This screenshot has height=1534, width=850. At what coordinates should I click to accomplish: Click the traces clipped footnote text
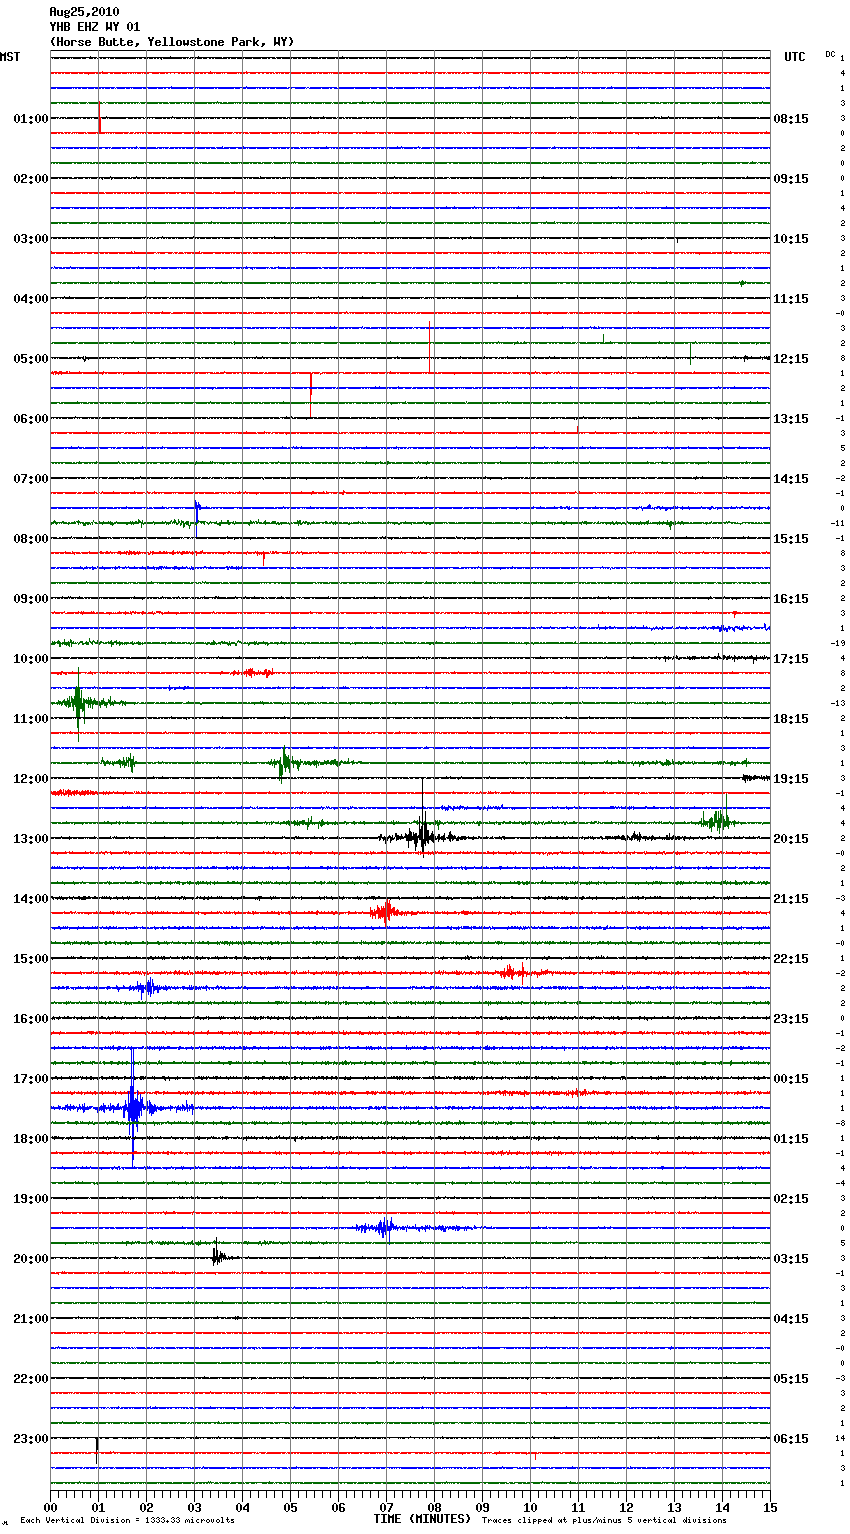(604, 1521)
